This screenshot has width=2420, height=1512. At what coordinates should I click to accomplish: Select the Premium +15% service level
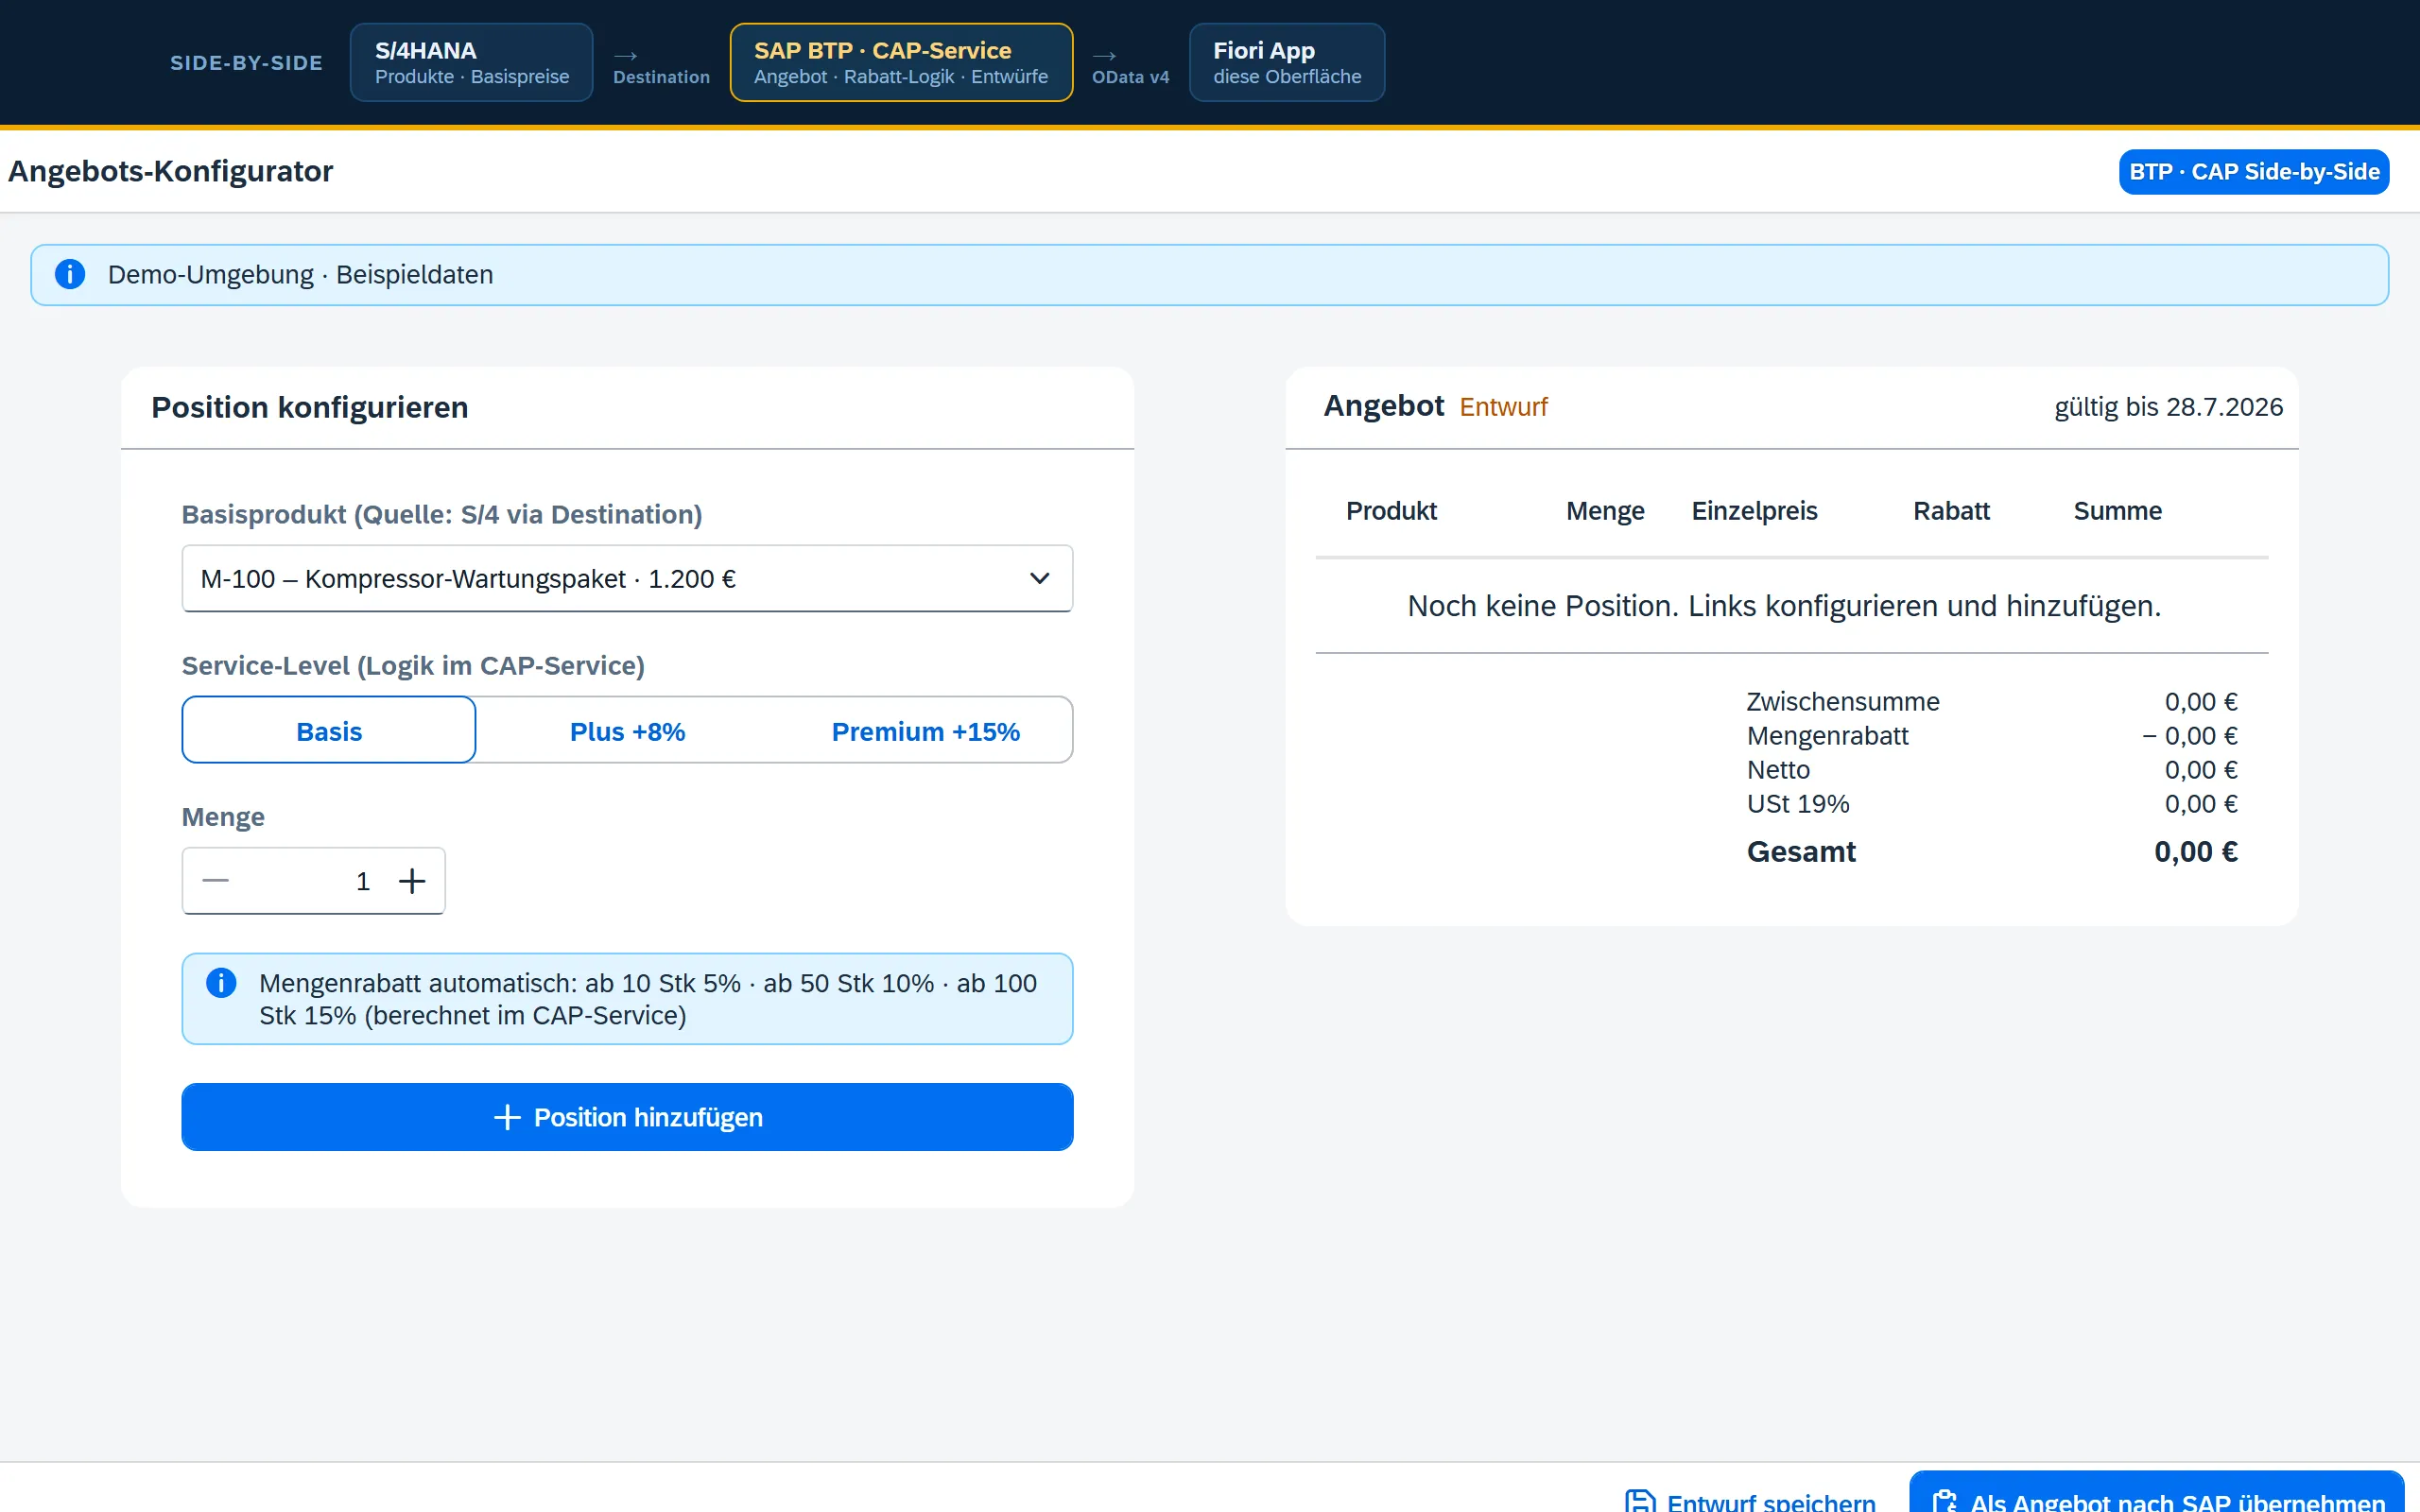[925, 731]
